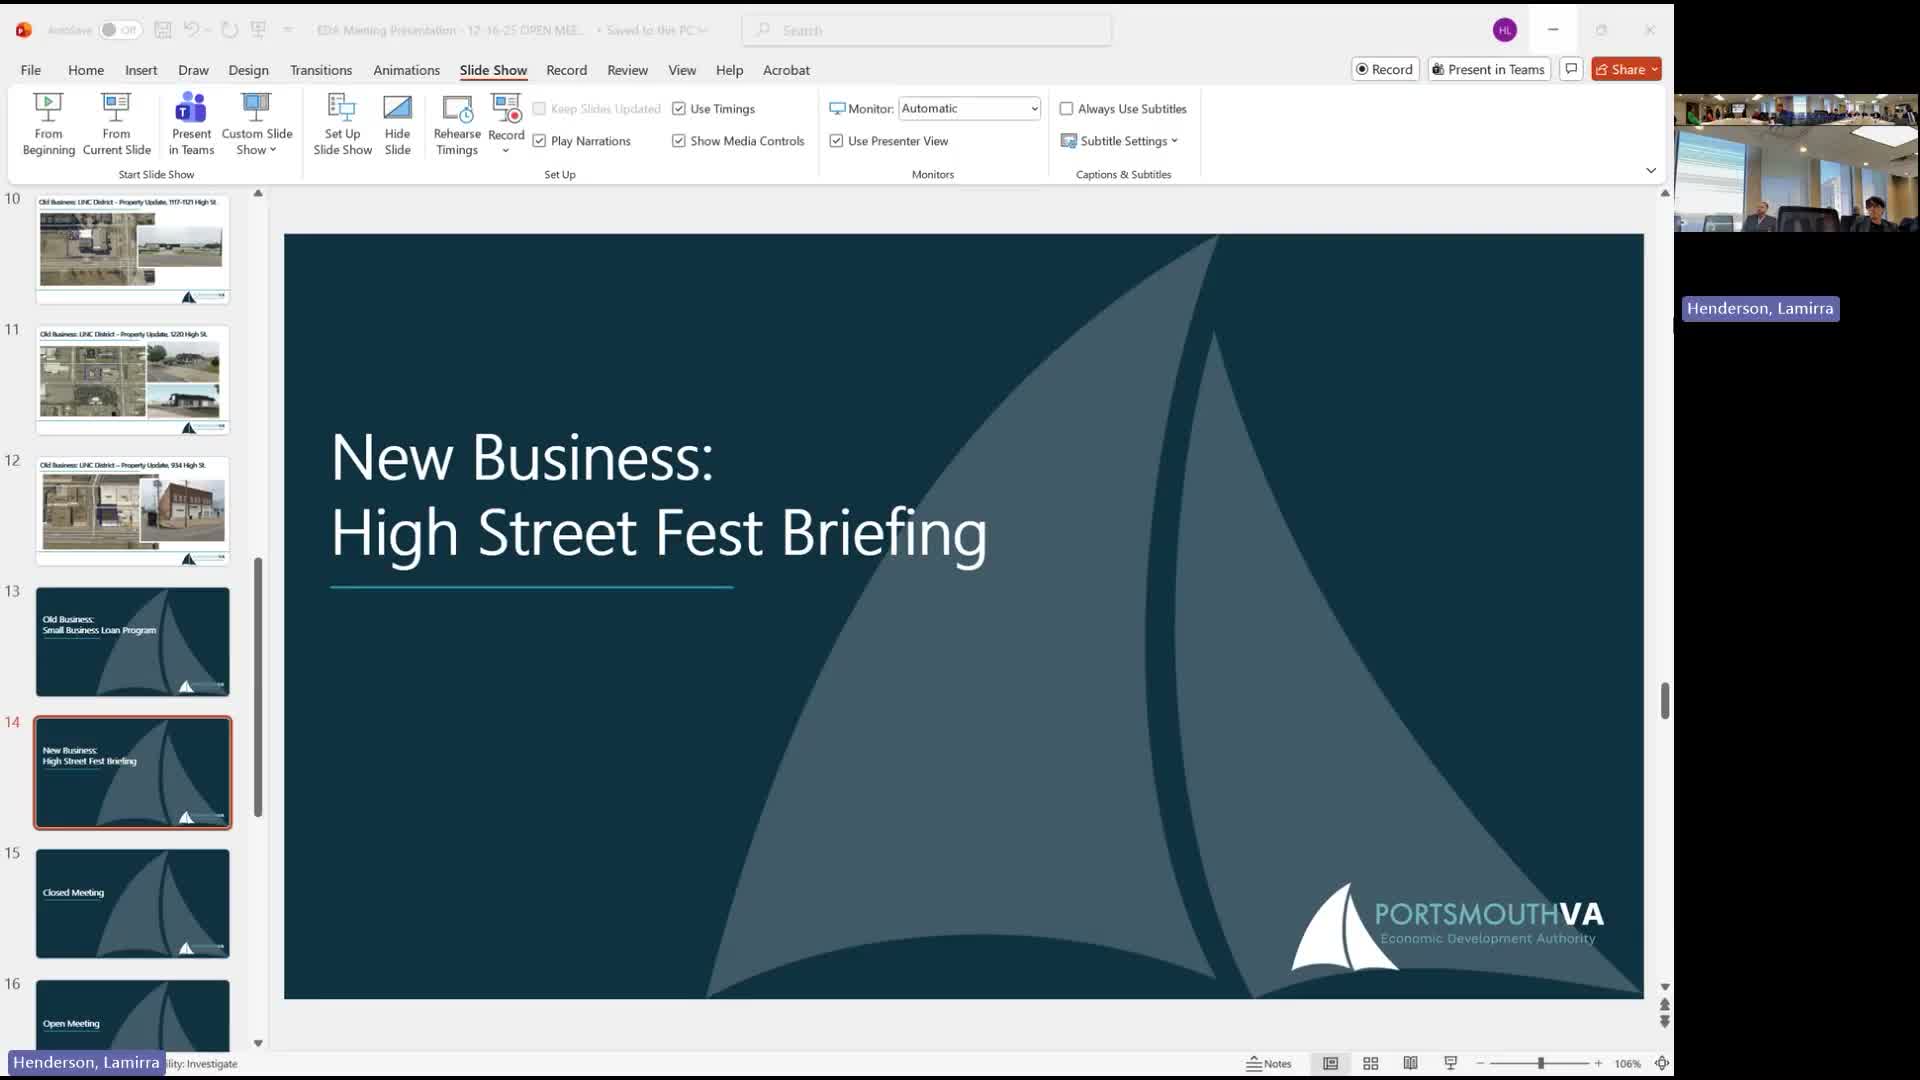This screenshot has width=1920, height=1080.
Task: Open the Notes pane
Action: tap(1269, 1063)
